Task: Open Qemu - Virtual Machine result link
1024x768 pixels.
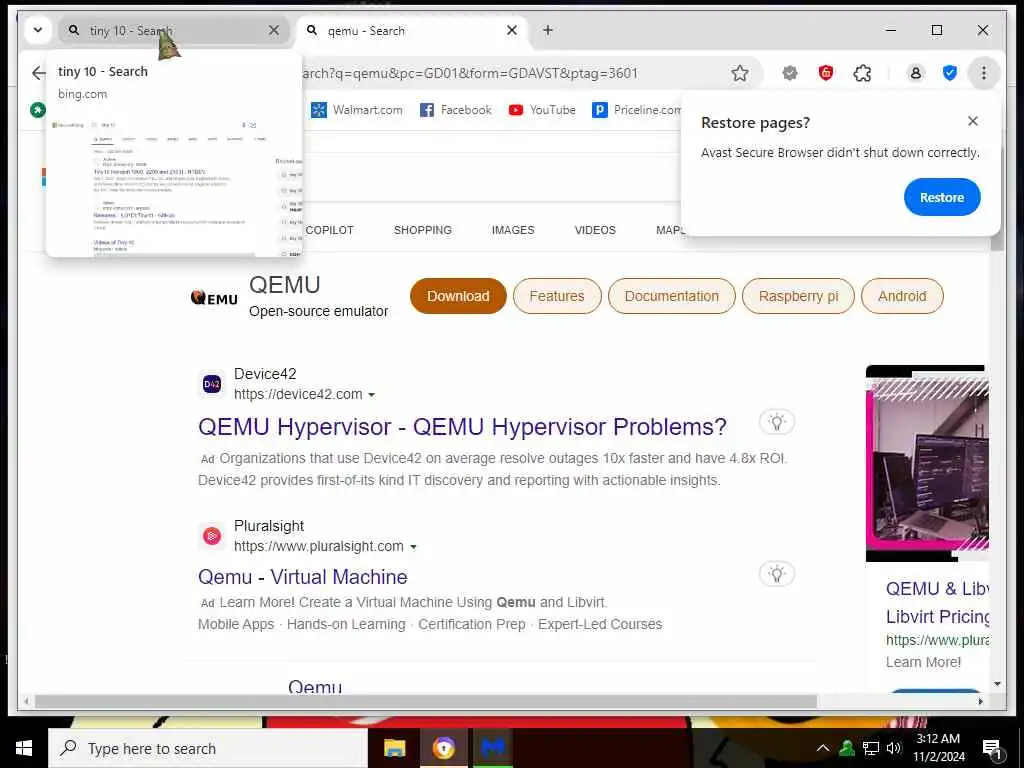Action: [x=302, y=577]
